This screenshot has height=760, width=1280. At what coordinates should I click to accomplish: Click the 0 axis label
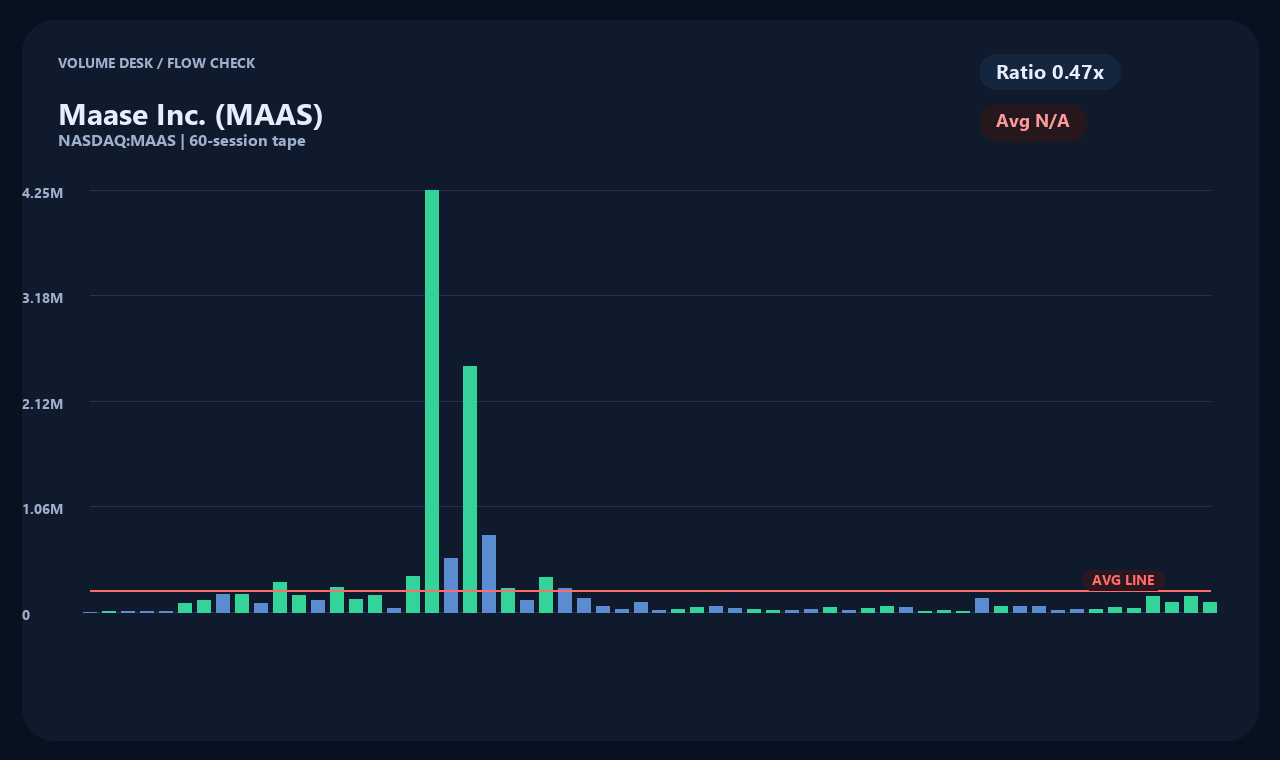pyautogui.click(x=26, y=615)
